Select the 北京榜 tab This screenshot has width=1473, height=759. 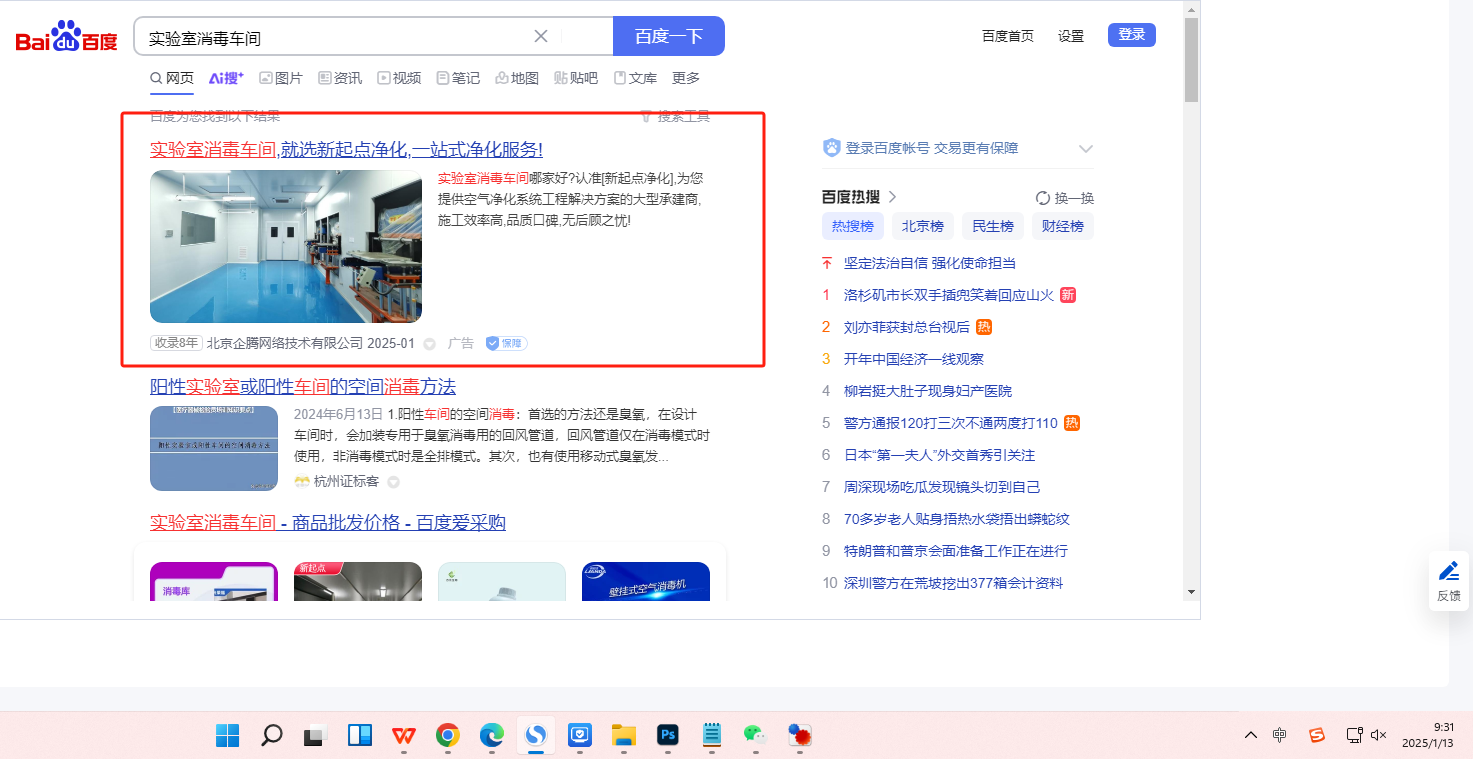923,226
